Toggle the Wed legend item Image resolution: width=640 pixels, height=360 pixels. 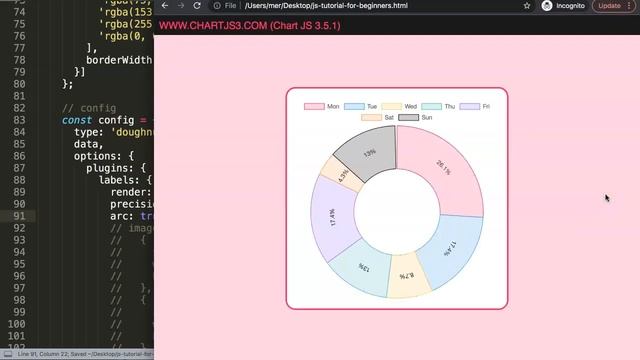pos(399,107)
